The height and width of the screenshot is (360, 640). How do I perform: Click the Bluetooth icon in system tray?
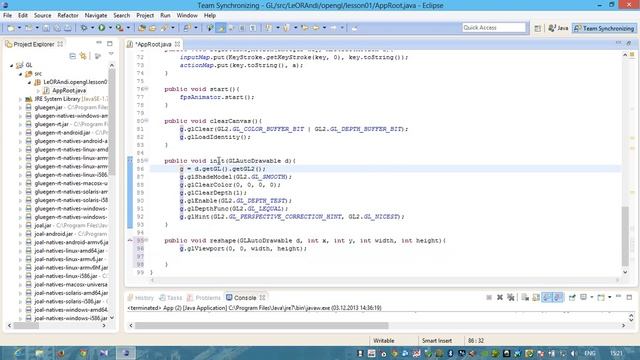451,353
